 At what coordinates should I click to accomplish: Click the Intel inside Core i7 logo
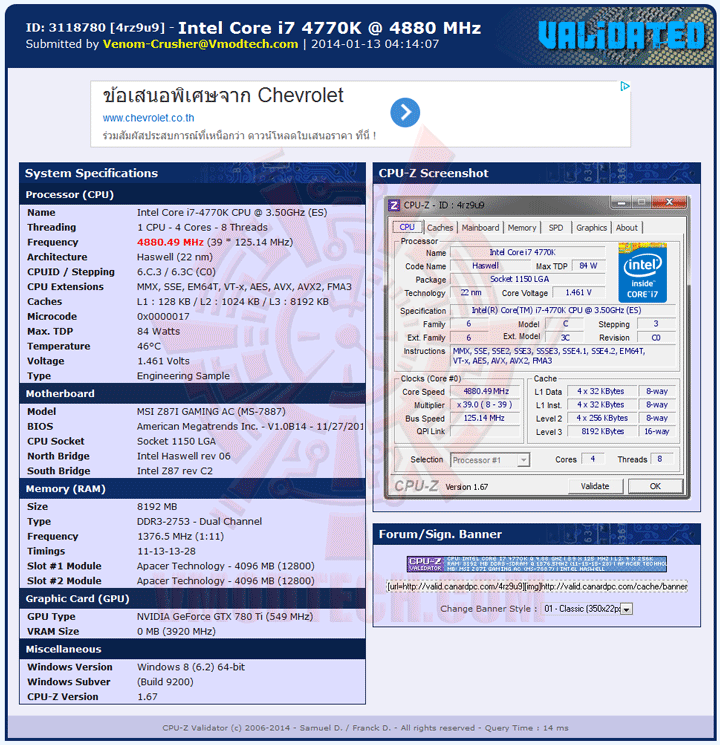[643, 273]
